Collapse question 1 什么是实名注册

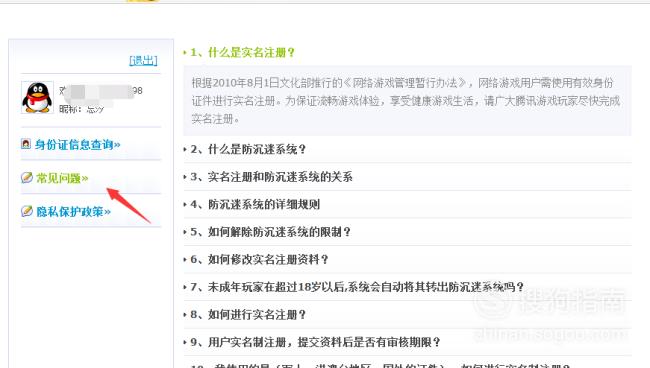coord(243,53)
